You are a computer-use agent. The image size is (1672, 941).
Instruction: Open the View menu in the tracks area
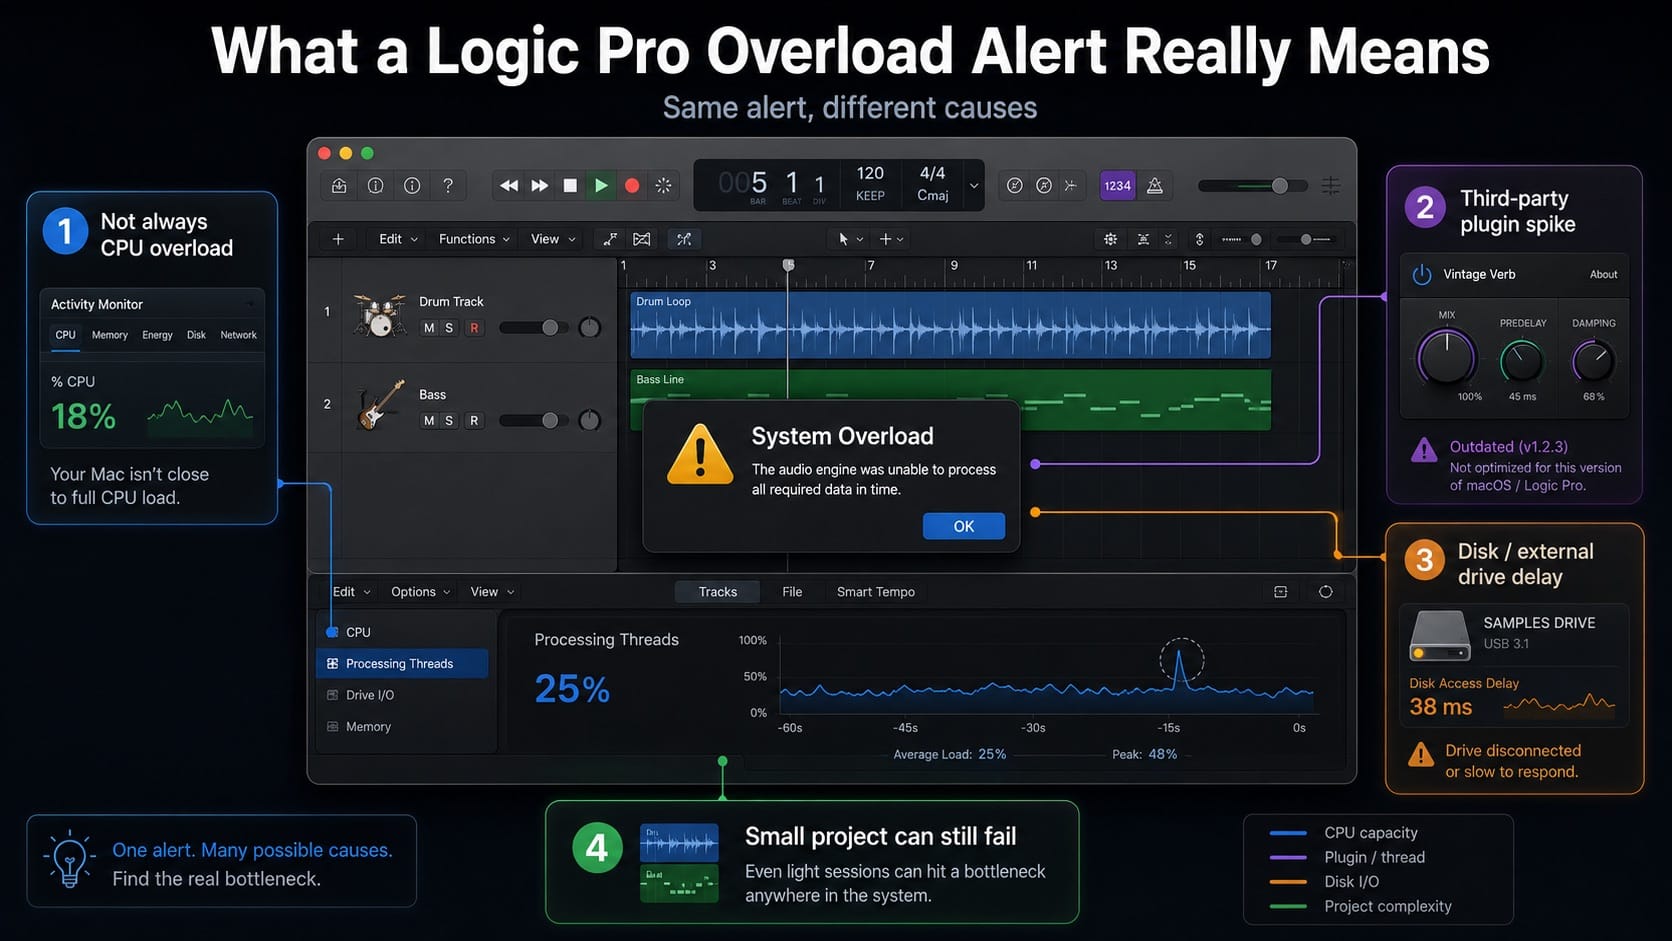tap(553, 239)
